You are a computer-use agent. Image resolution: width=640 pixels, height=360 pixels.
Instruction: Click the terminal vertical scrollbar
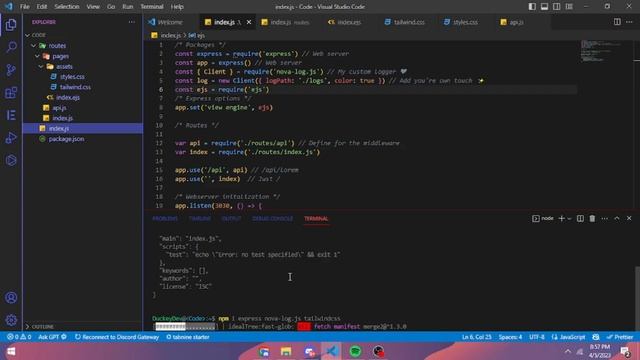[x=637, y=297]
